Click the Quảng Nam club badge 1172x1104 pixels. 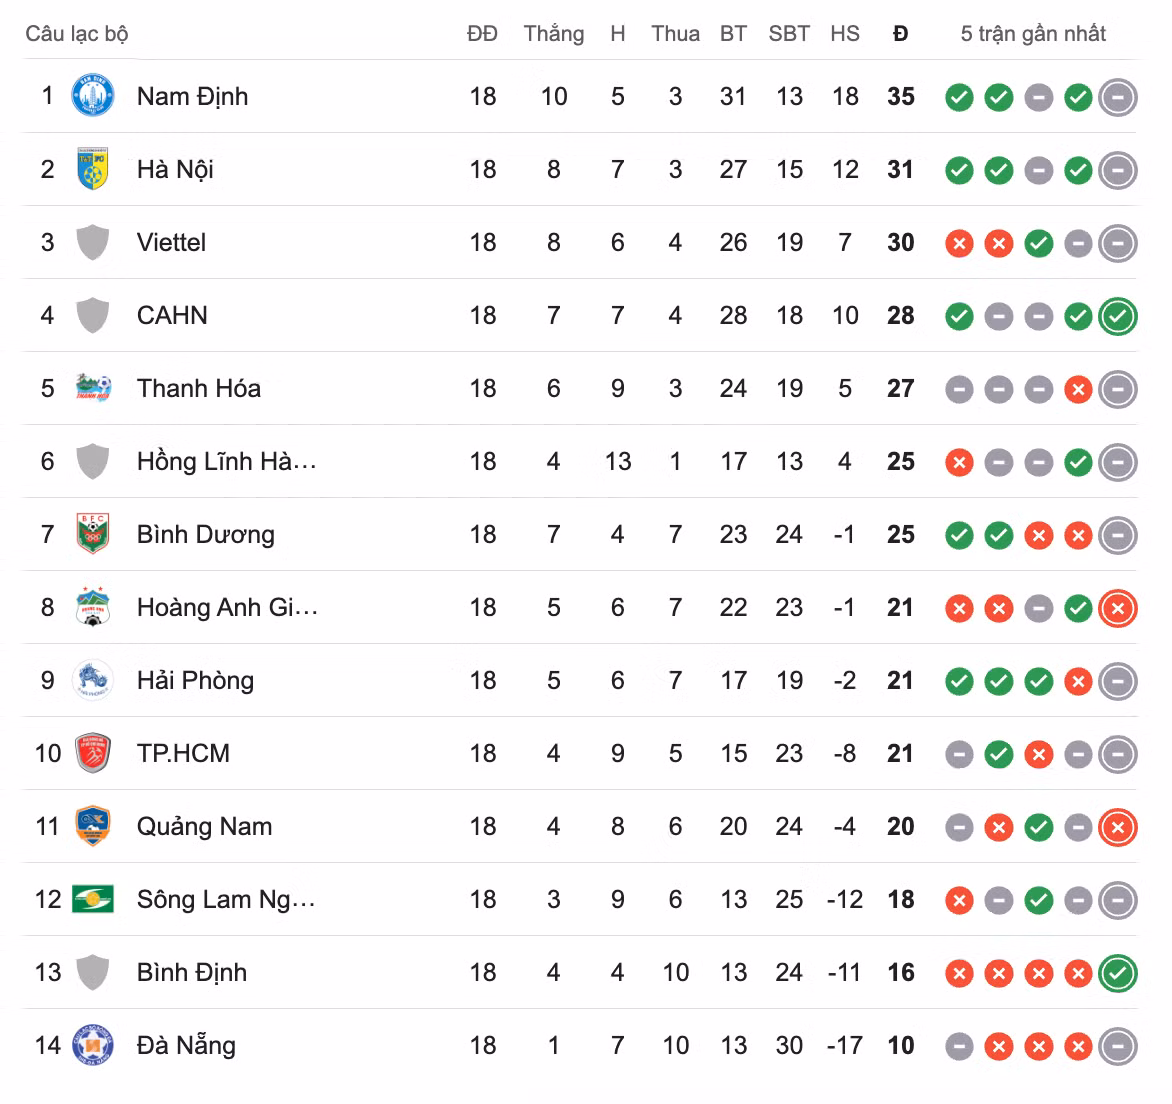[93, 826]
